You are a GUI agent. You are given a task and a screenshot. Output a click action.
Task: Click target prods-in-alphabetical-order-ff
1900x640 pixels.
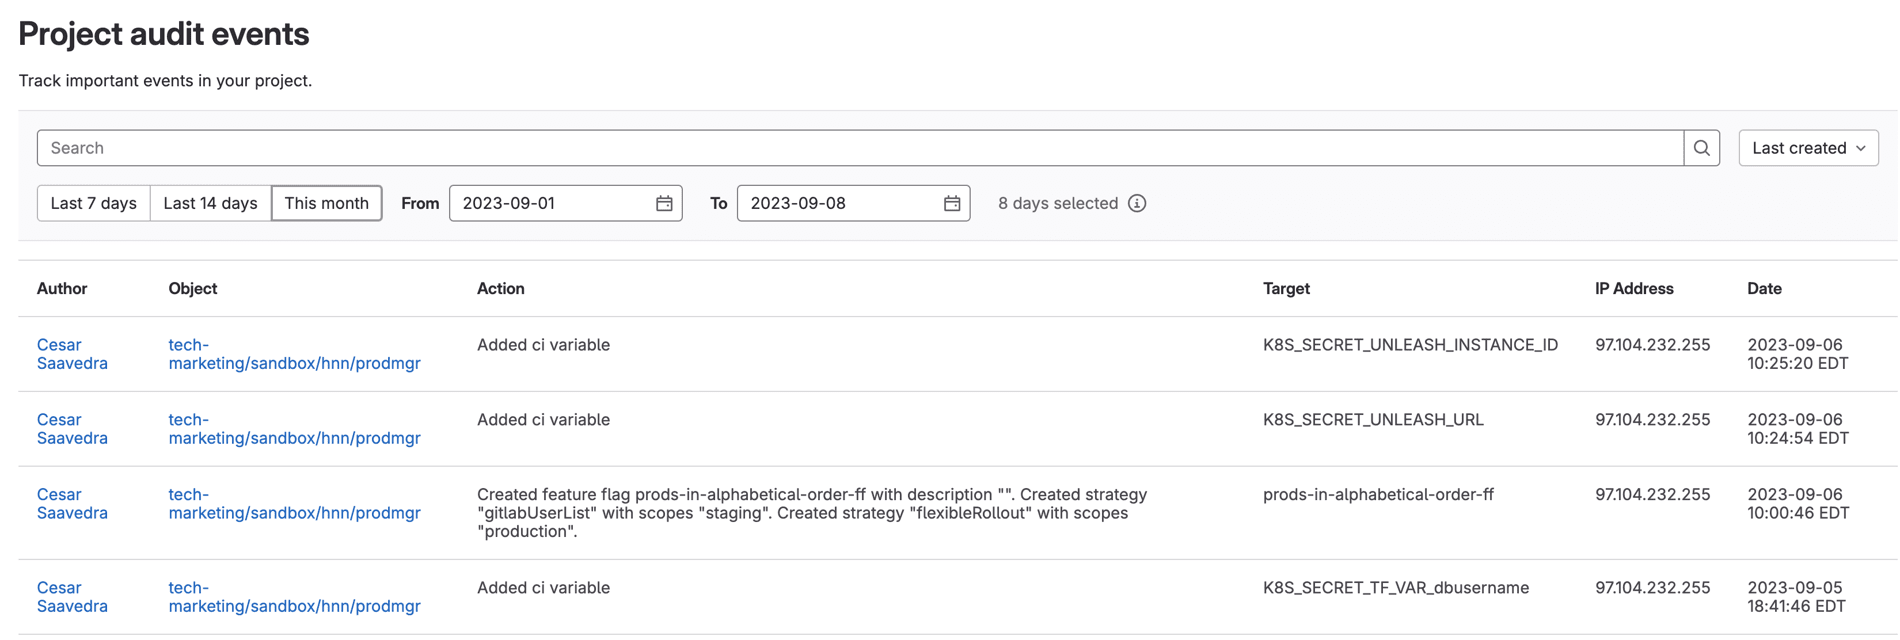1378,495
